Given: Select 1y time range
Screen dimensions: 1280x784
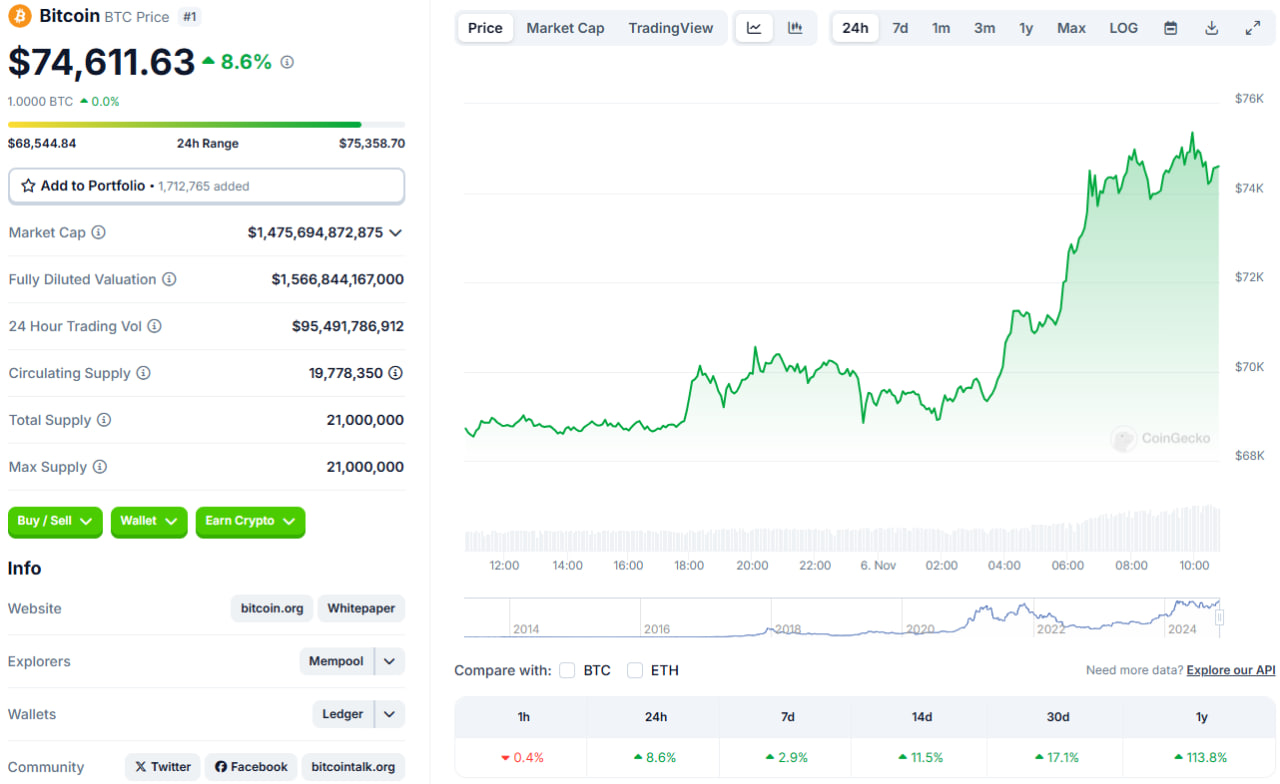Looking at the screenshot, I should 1026,28.
